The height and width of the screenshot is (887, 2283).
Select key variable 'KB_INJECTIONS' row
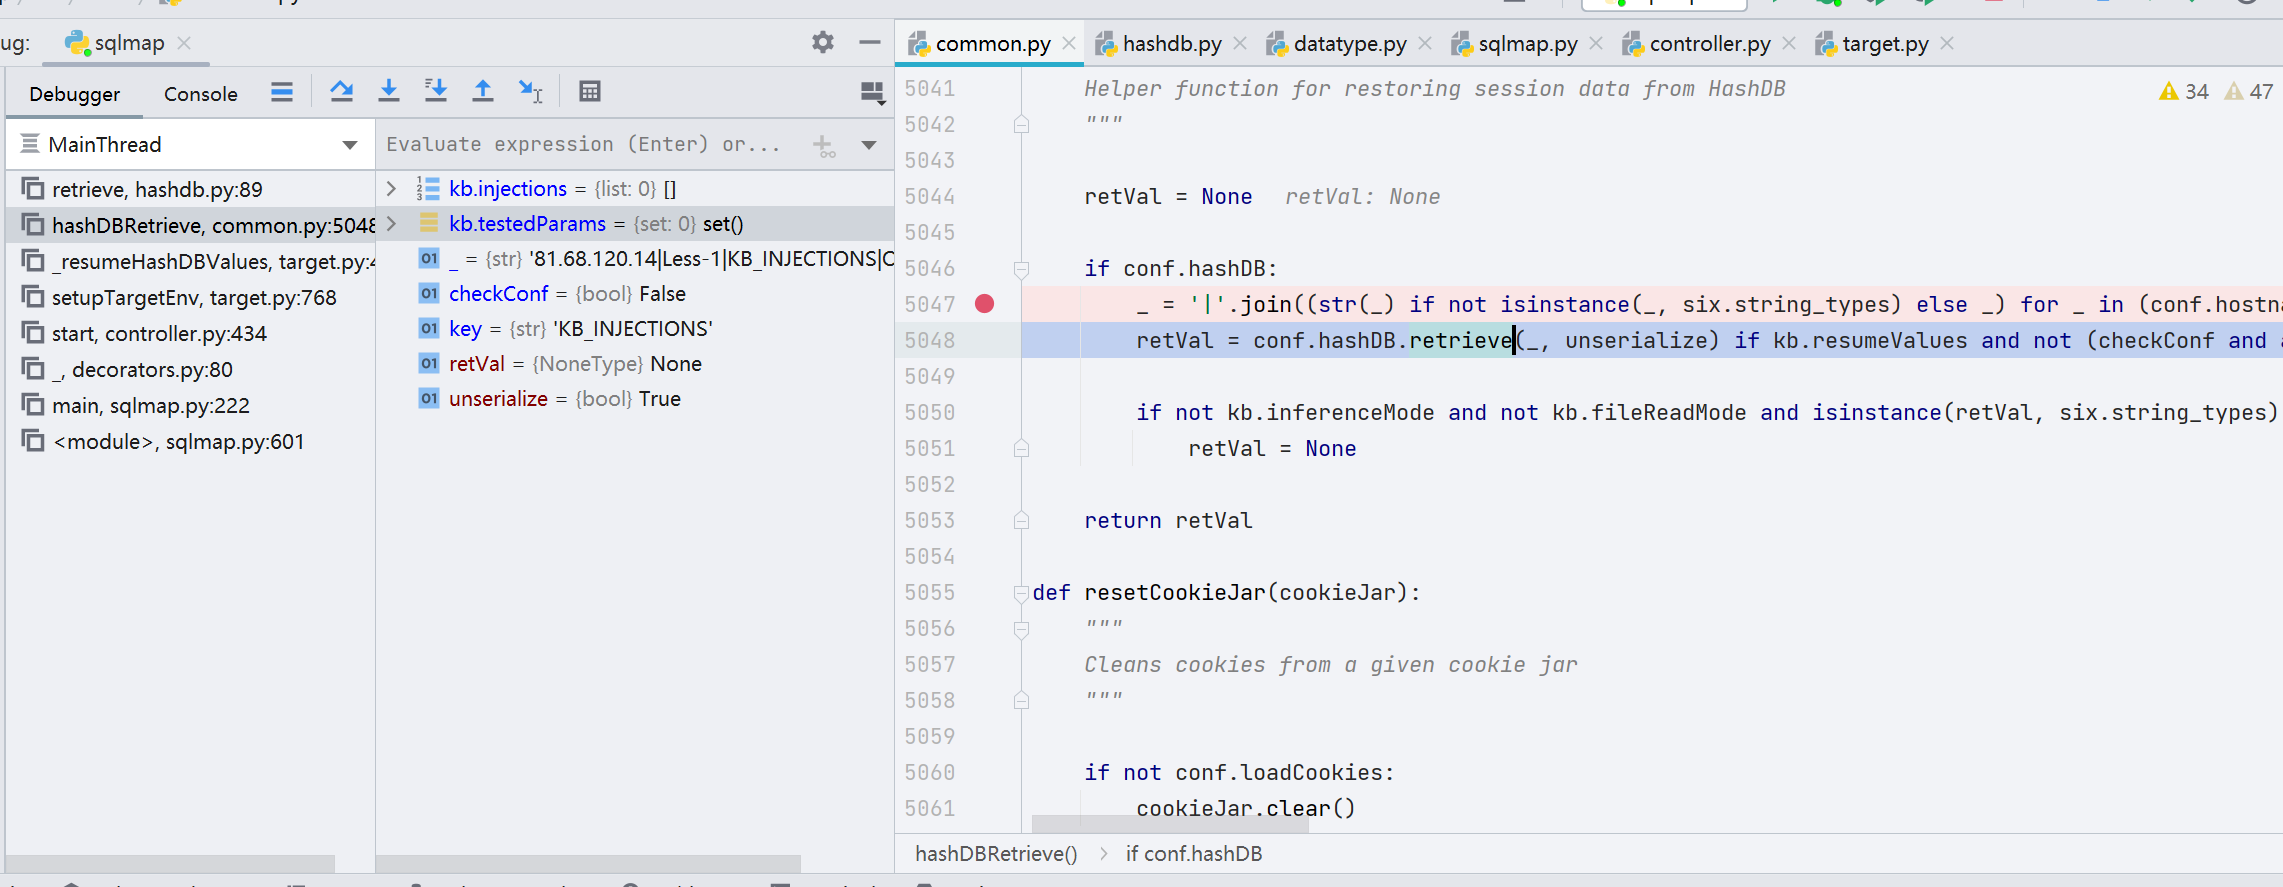(635, 329)
